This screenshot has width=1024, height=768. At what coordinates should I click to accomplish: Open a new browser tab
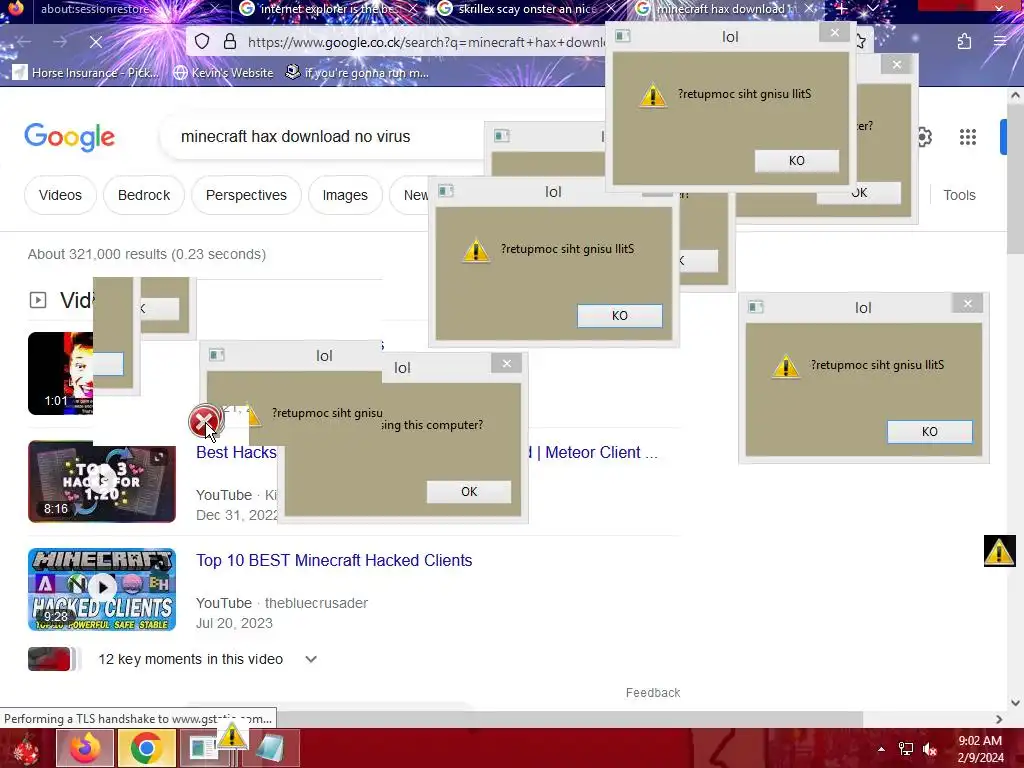[842, 8]
